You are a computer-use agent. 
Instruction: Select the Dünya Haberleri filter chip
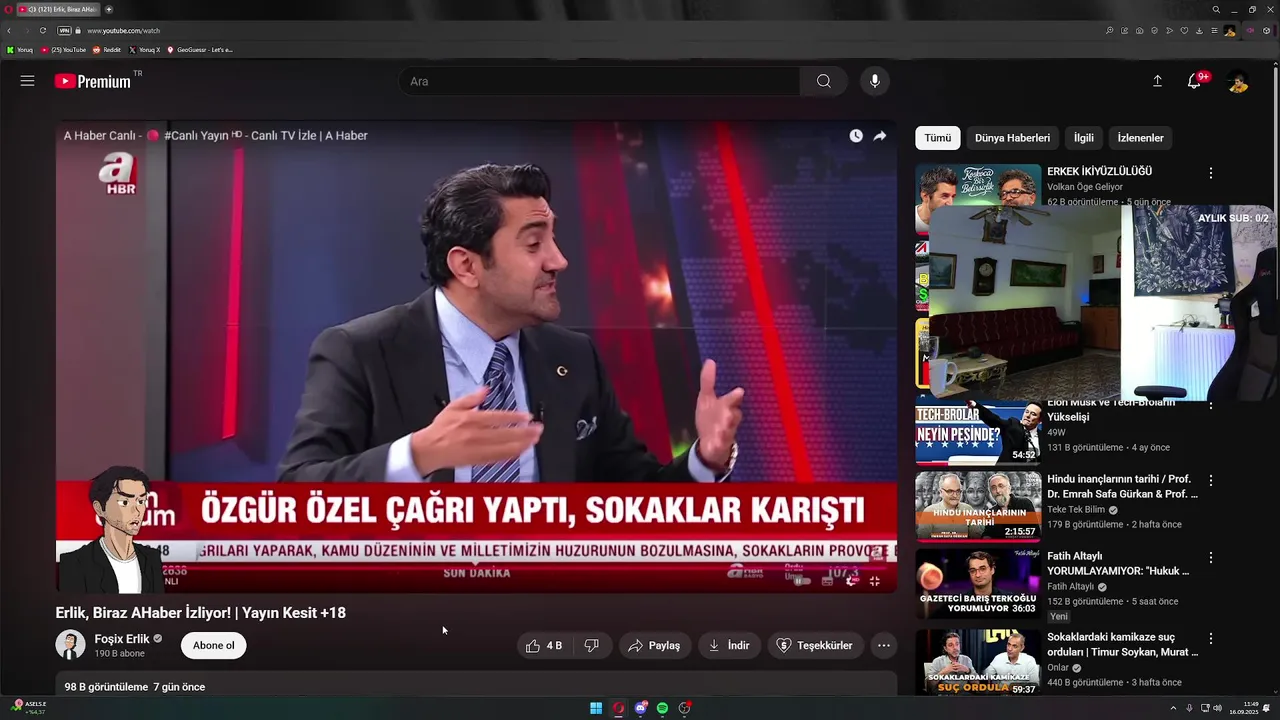point(1012,138)
